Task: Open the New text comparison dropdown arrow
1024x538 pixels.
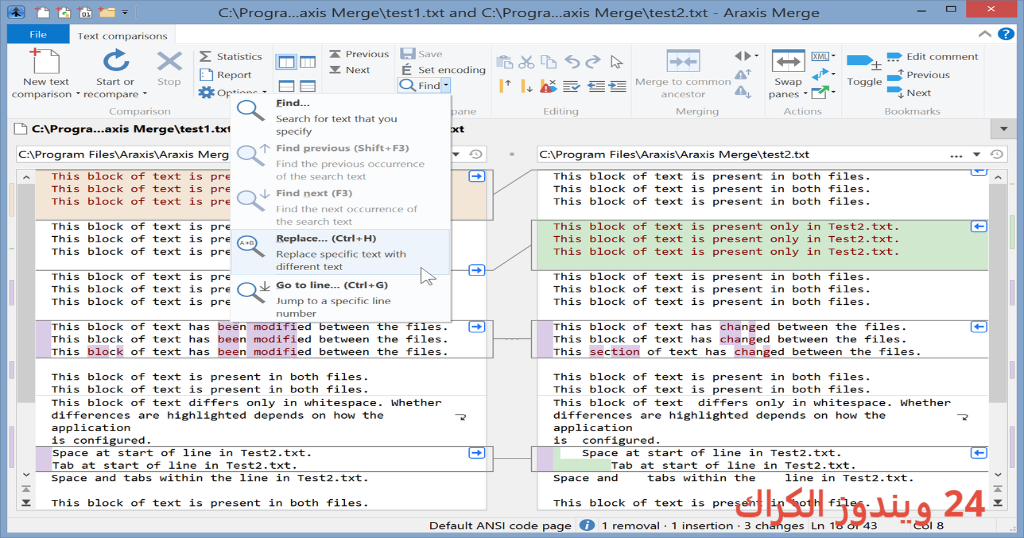Action: [x=78, y=94]
